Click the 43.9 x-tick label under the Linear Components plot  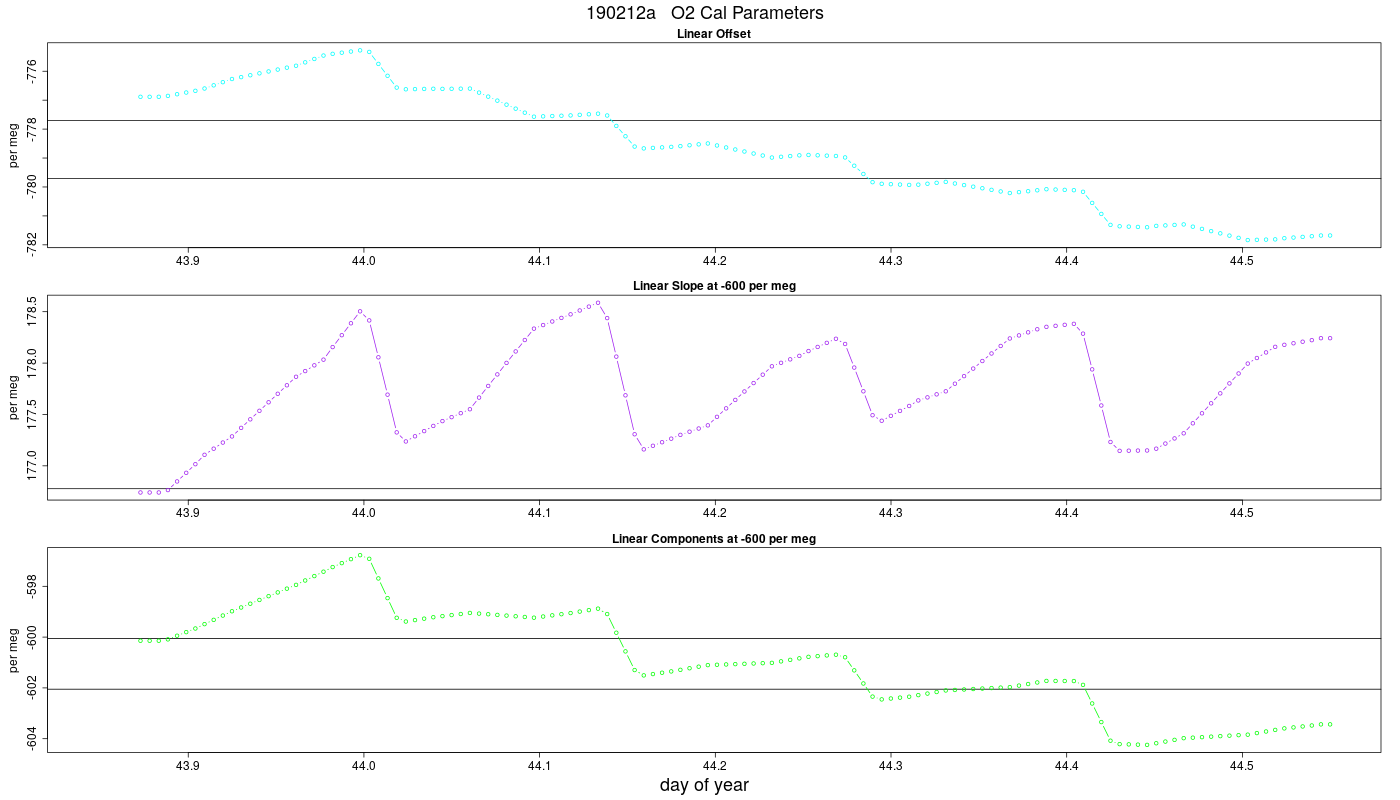tap(188, 766)
